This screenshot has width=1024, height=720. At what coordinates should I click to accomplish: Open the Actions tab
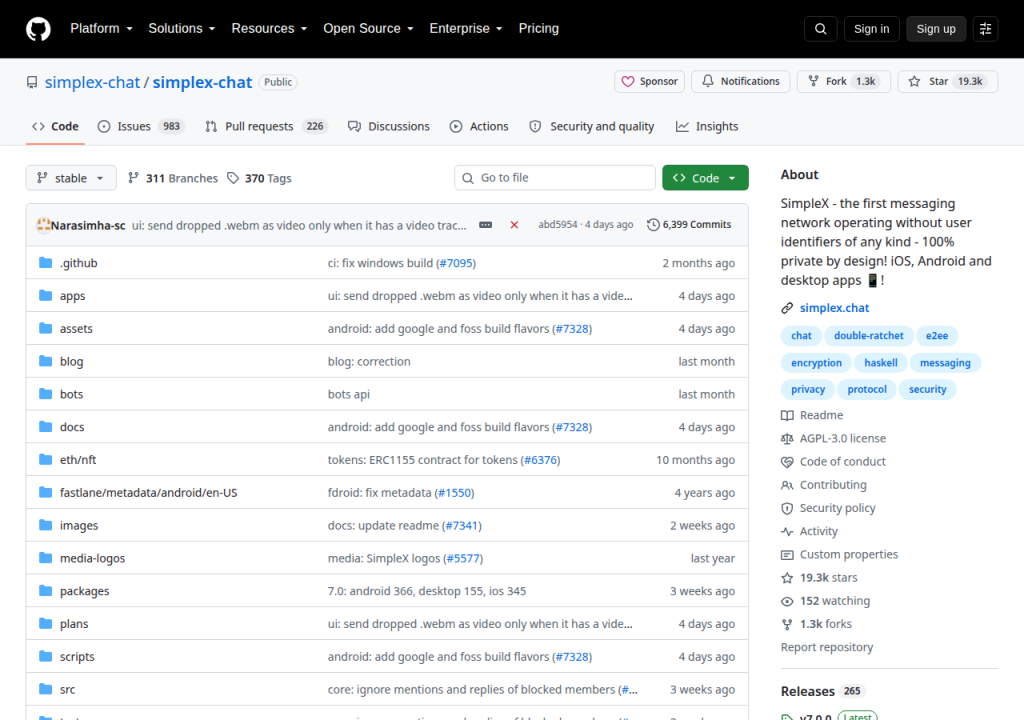click(x=479, y=127)
